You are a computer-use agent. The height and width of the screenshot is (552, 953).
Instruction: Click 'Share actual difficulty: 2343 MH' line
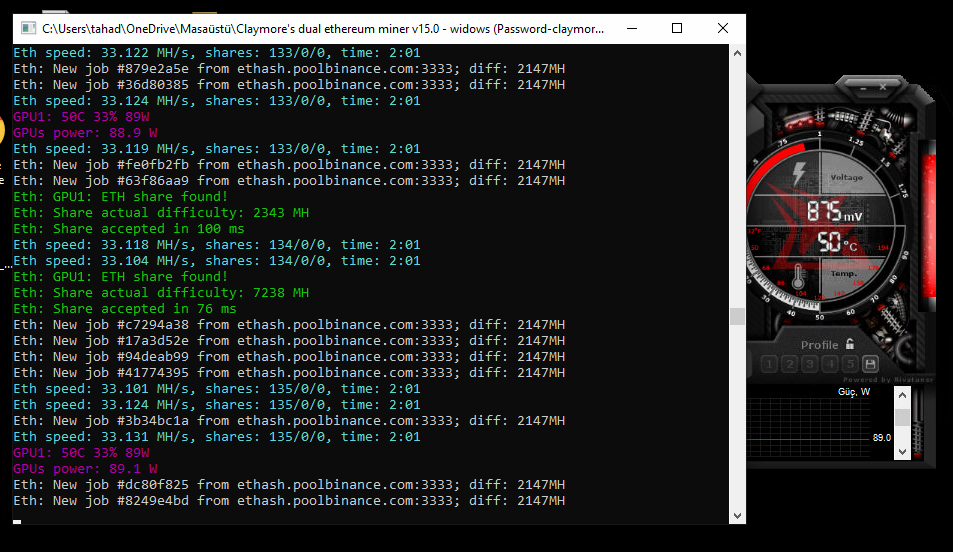[161, 213]
